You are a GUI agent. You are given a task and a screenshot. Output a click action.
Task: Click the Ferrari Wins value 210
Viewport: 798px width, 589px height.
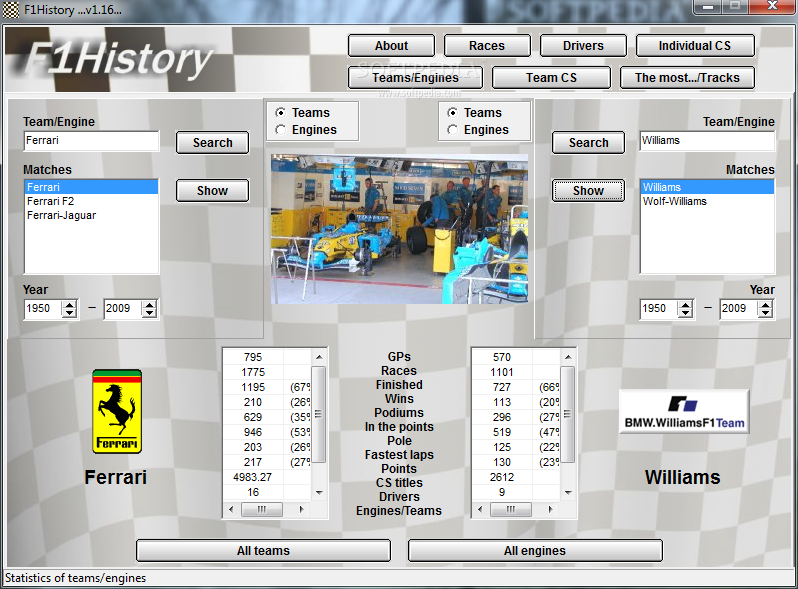tap(253, 402)
